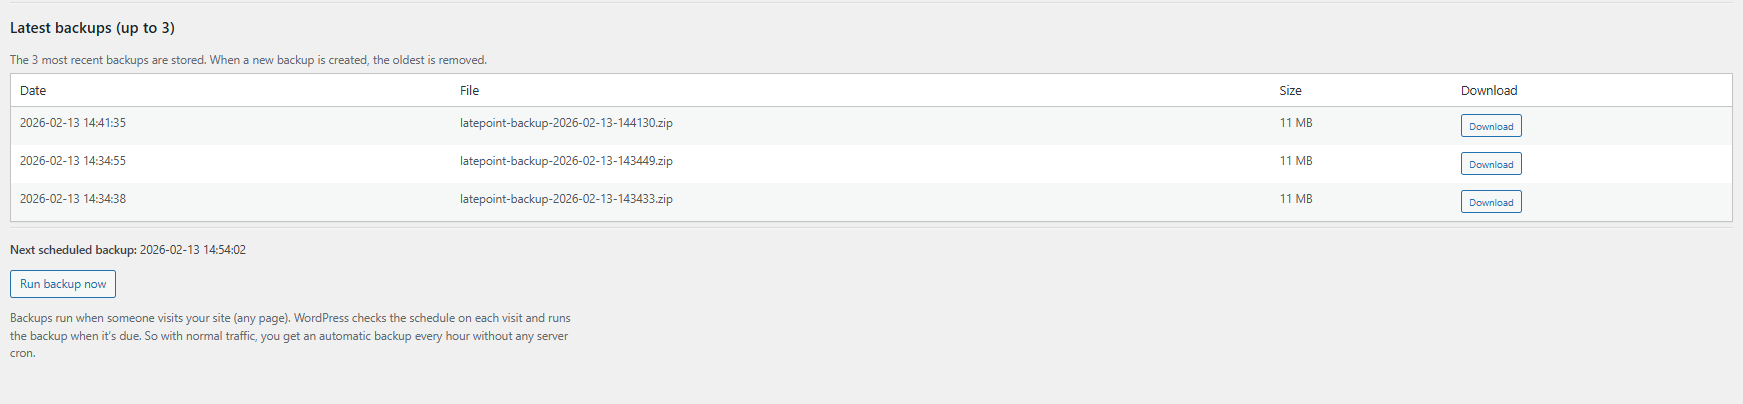Image resolution: width=1743 pixels, height=404 pixels.
Task: Download the backup created at 14:34:55
Action: pyautogui.click(x=1490, y=164)
